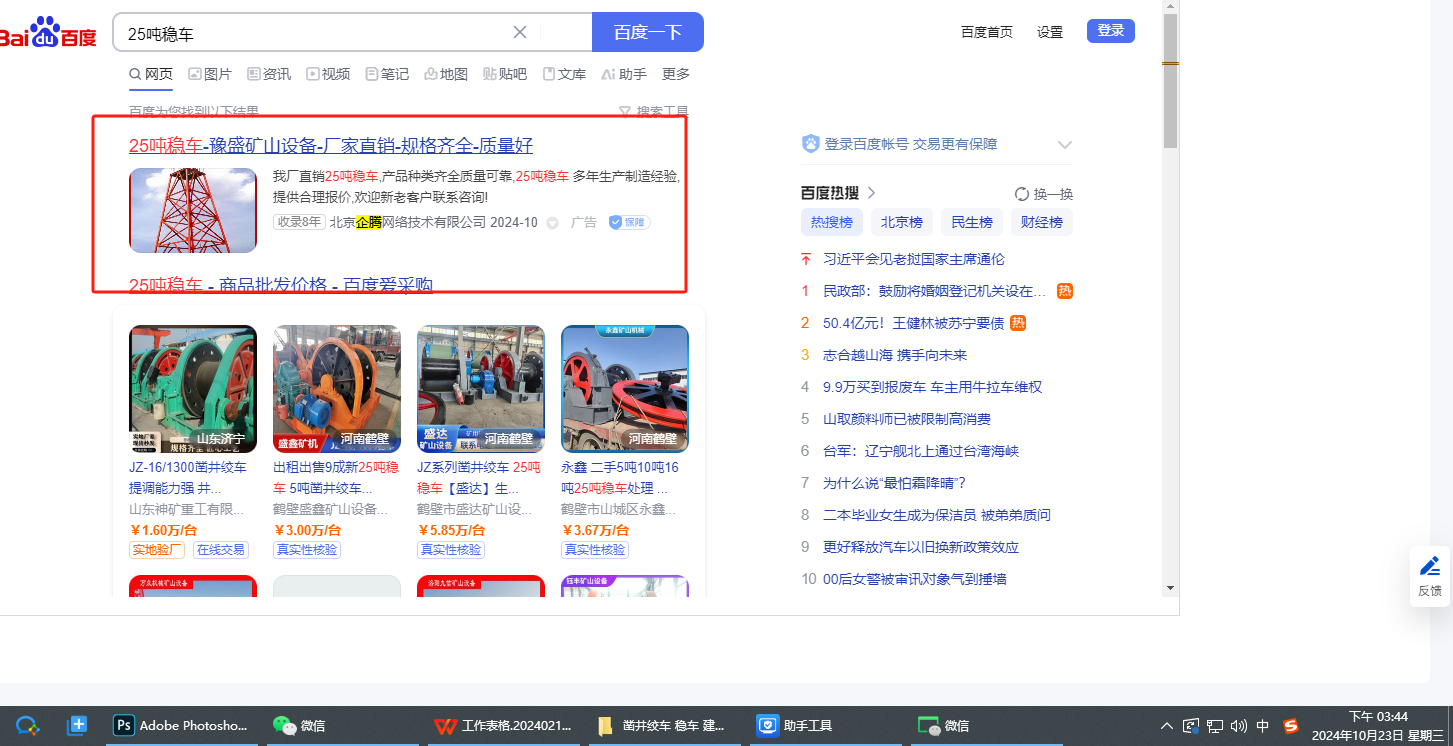Expand the 登录百度帐号 panel chevron

(1064, 145)
